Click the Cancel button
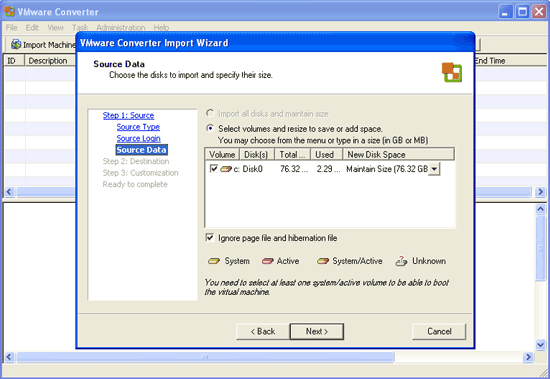 (x=439, y=332)
